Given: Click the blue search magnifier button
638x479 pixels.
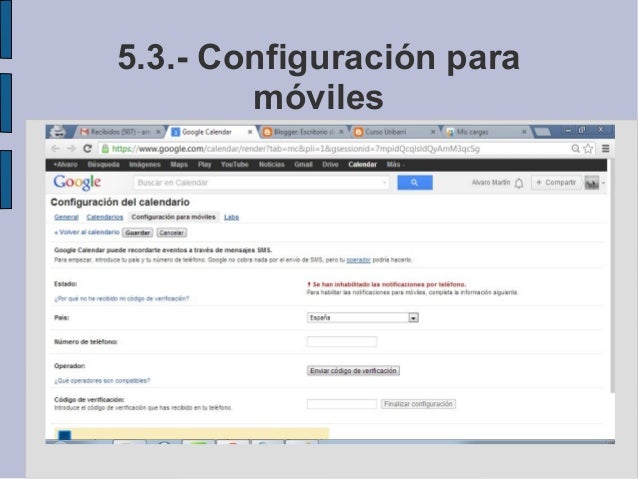Looking at the screenshot, I should (415, 182).
